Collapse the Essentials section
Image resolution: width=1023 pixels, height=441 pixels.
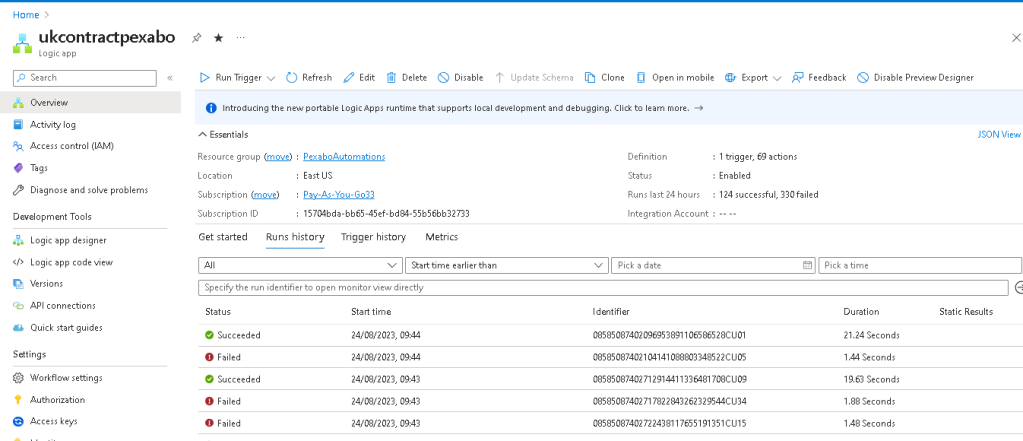pyautogui.click(x=222, y=134)
